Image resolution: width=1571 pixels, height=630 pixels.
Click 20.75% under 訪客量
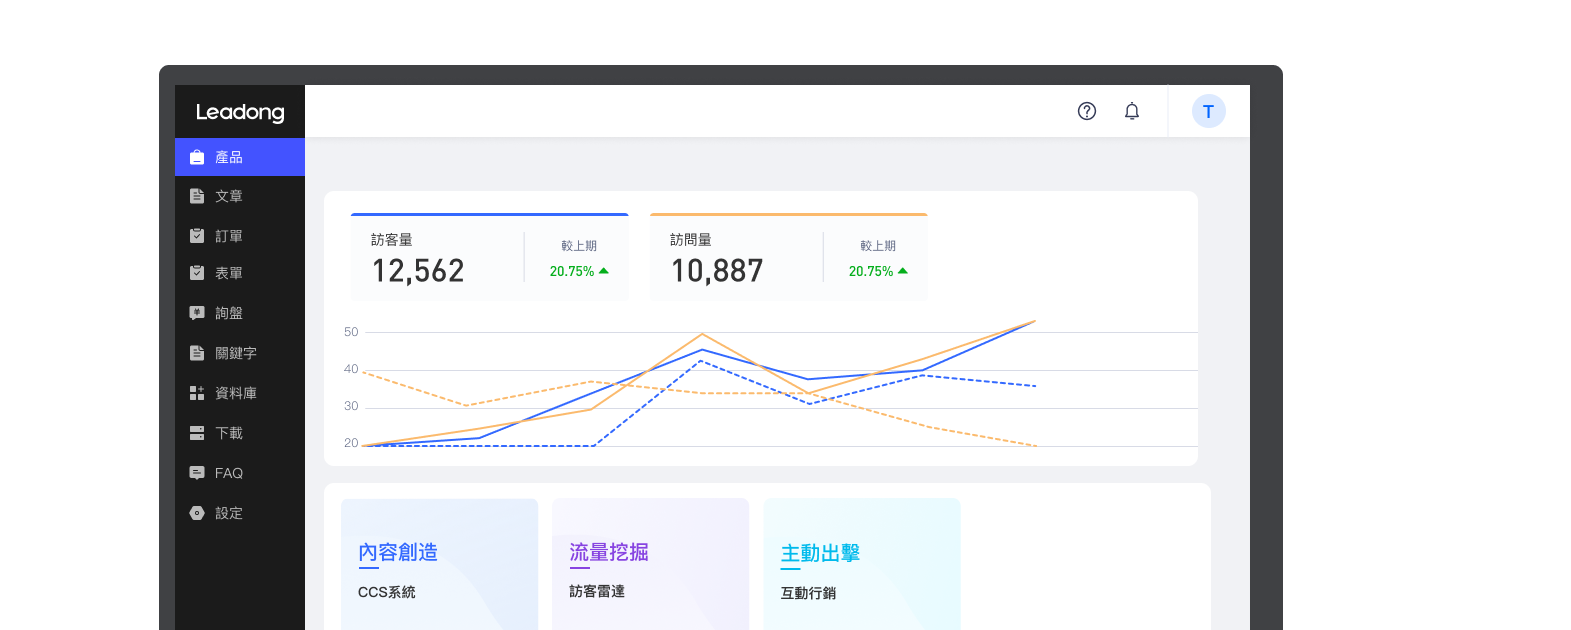tap(572, 271)
